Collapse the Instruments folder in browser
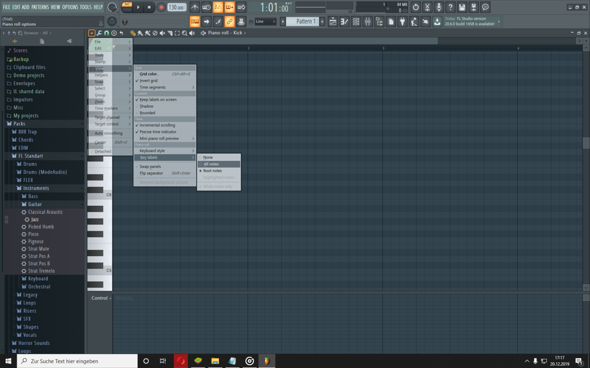590x368 pixels. pos(44,188)
